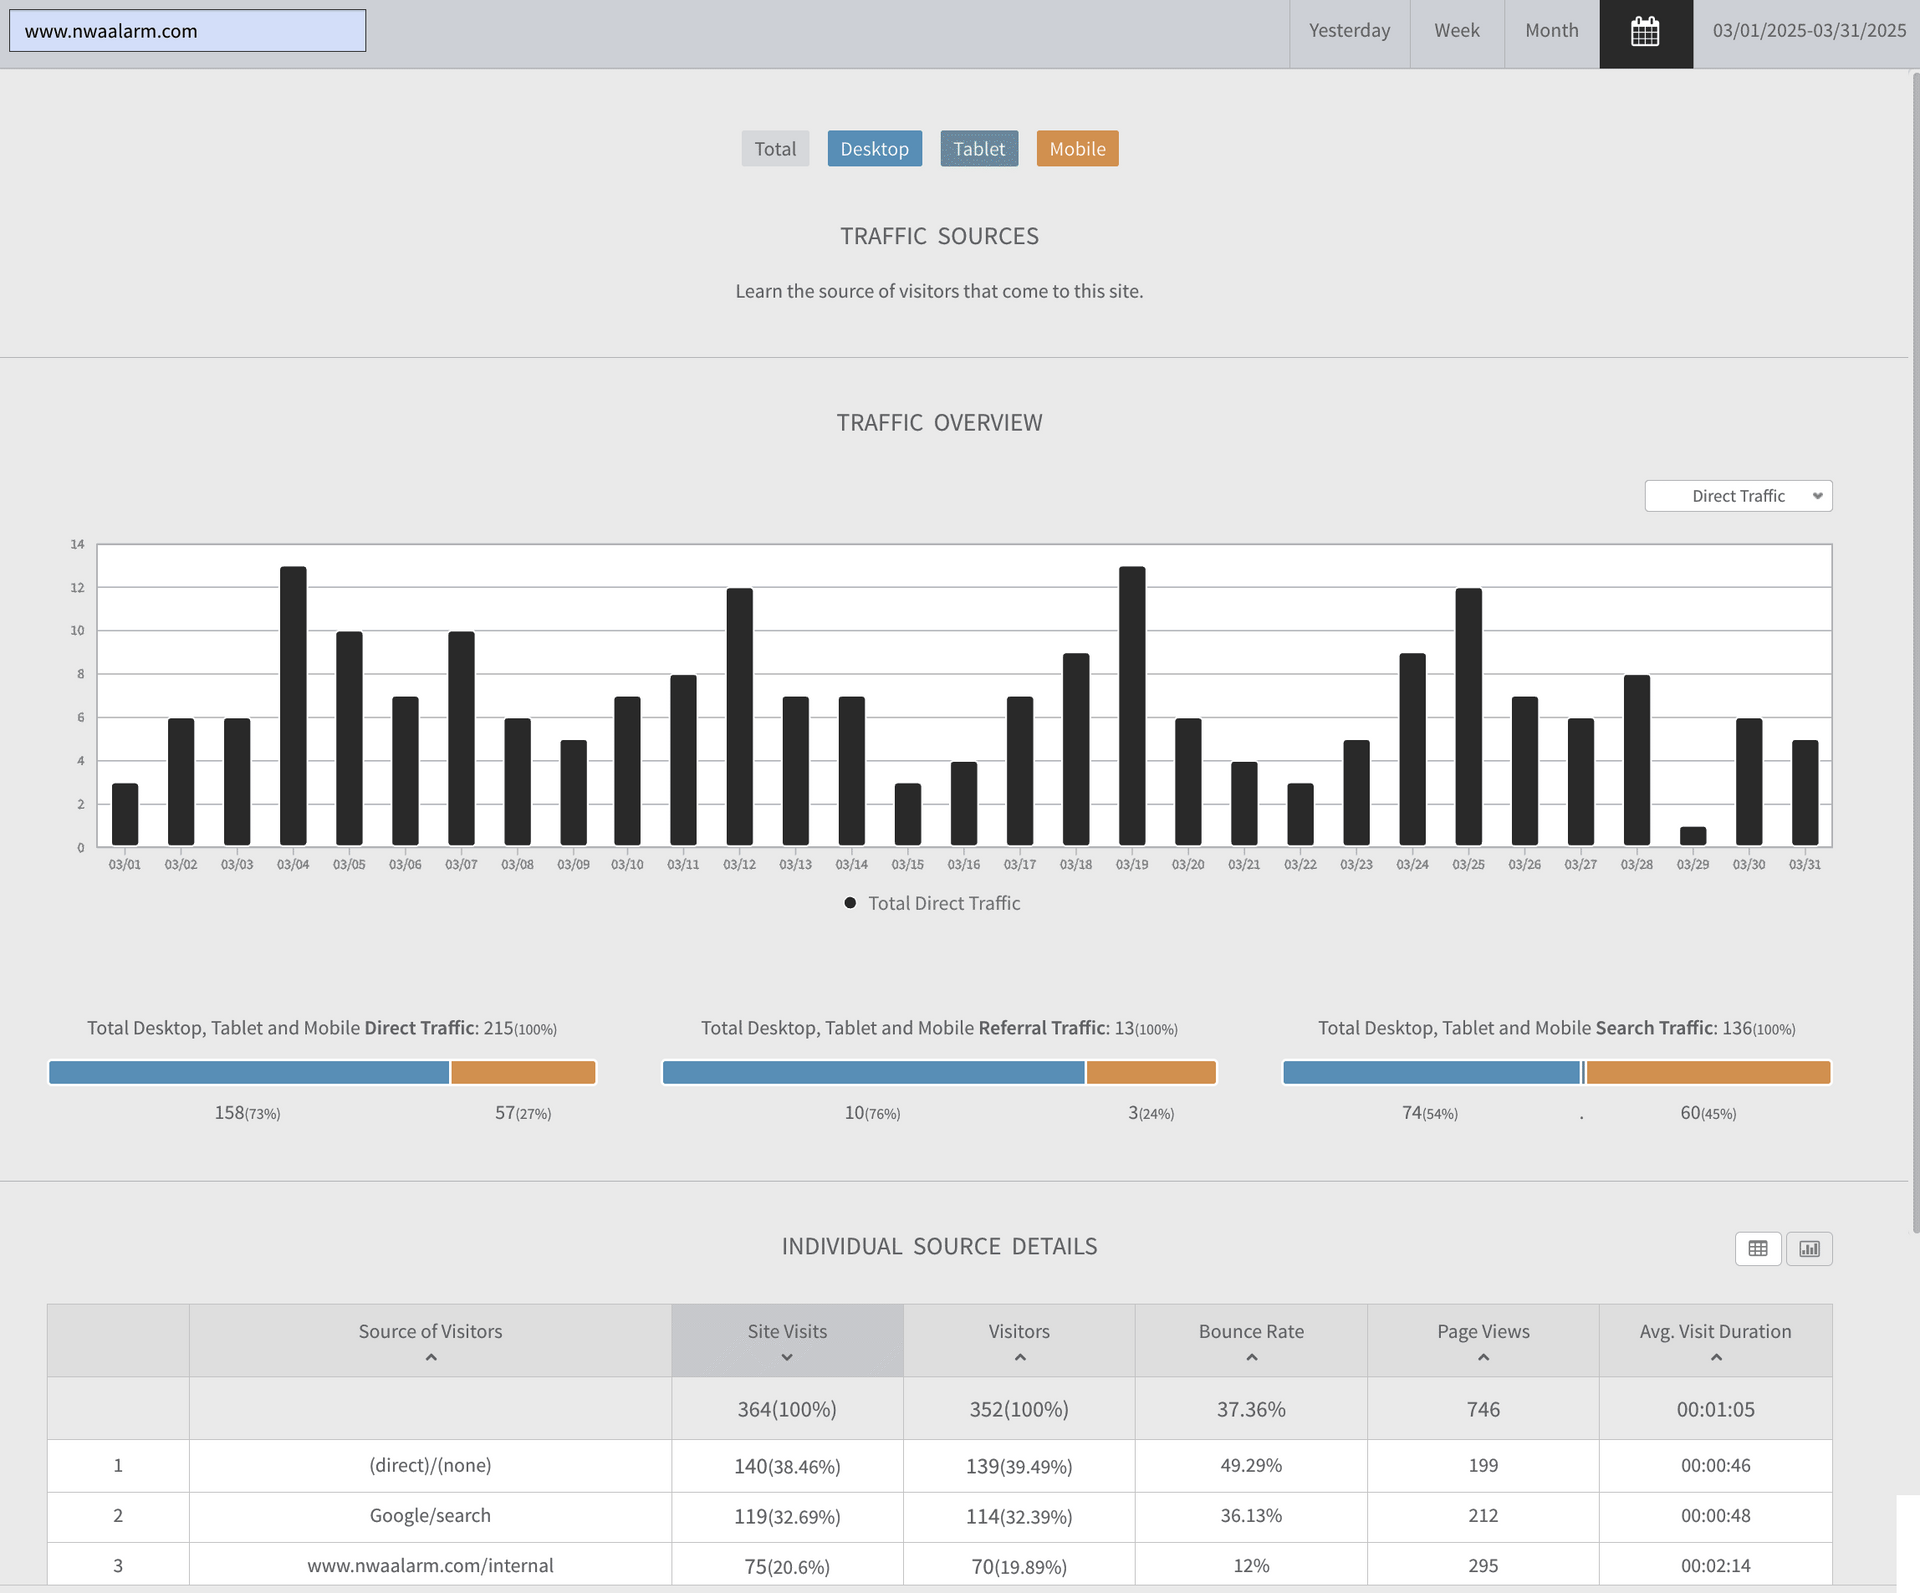The height and width of the screenshot is (1593, 1920).
Task: Toggle Site Visits sort direction chevron
Action: coord(787,1357)
